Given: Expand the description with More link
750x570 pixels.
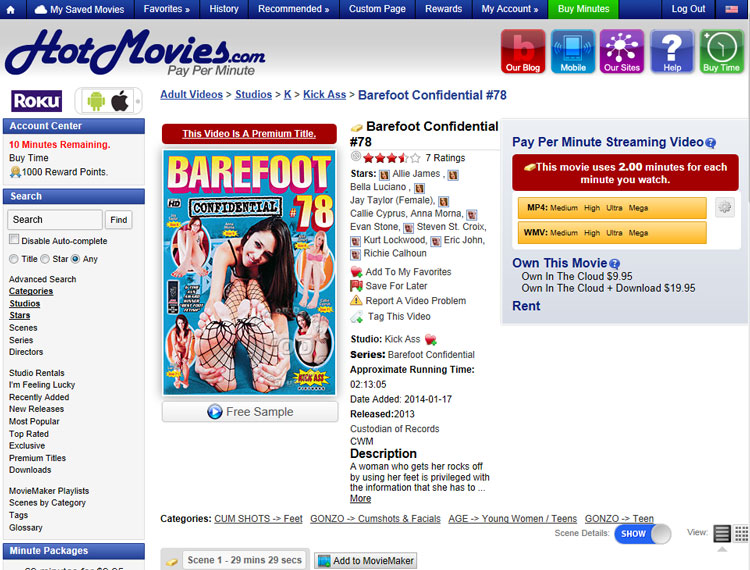Looking at the screenshot, I should 360,498.
